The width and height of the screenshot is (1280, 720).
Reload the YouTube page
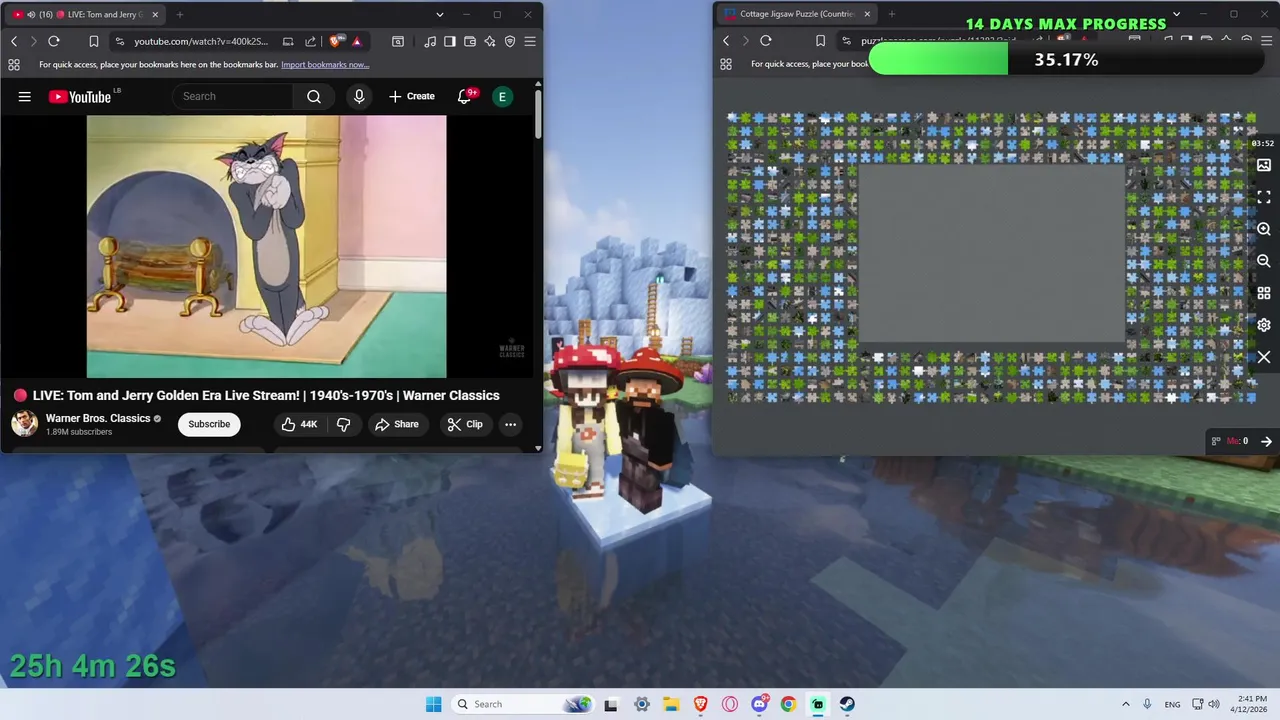54,41
